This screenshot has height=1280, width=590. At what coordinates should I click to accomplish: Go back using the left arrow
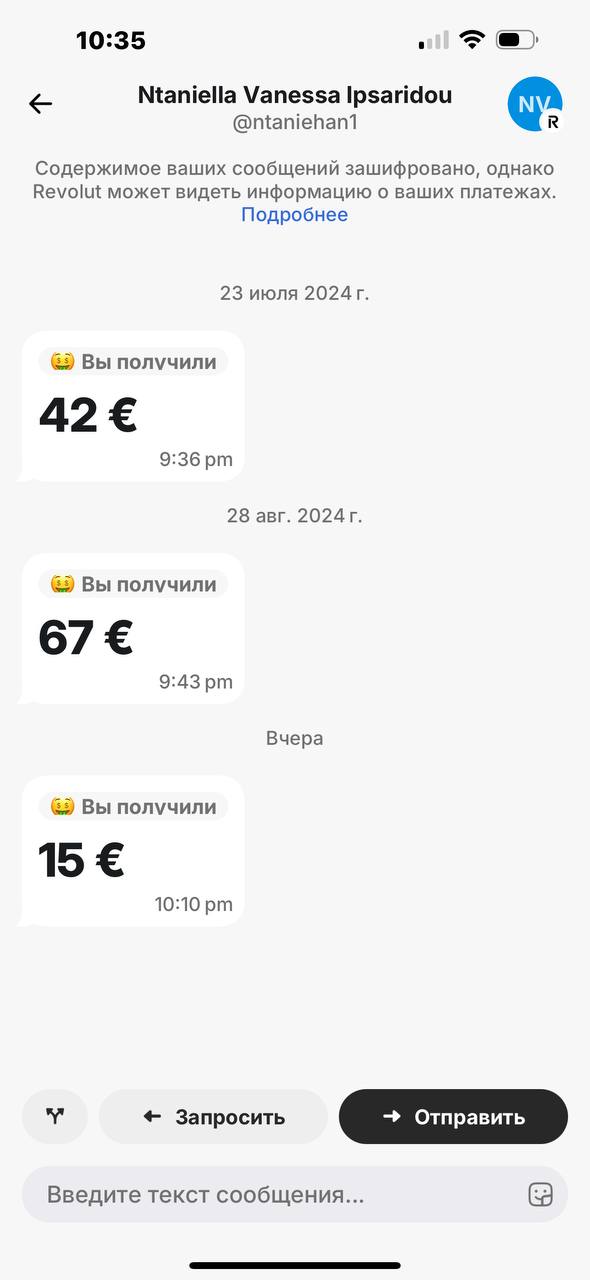tap(40, 103)
